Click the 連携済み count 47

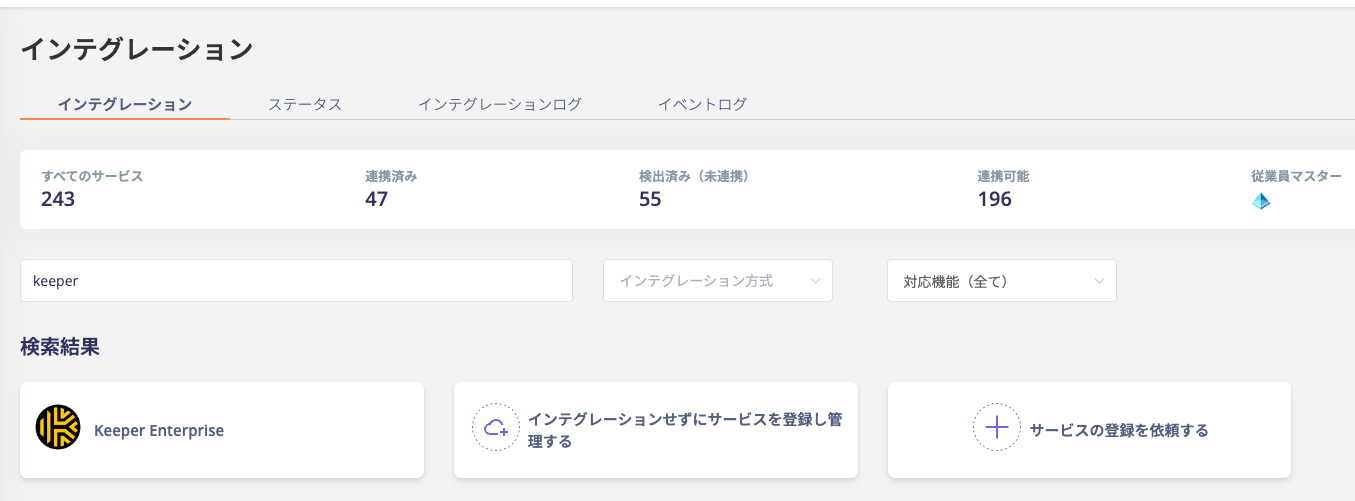tap(377, 199)
